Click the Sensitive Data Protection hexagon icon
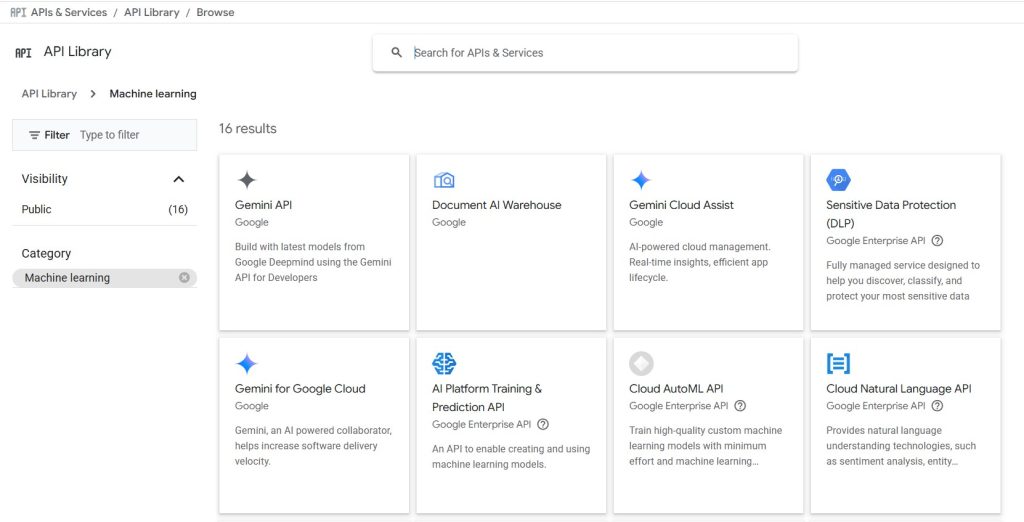 click(x=838, y=180)
